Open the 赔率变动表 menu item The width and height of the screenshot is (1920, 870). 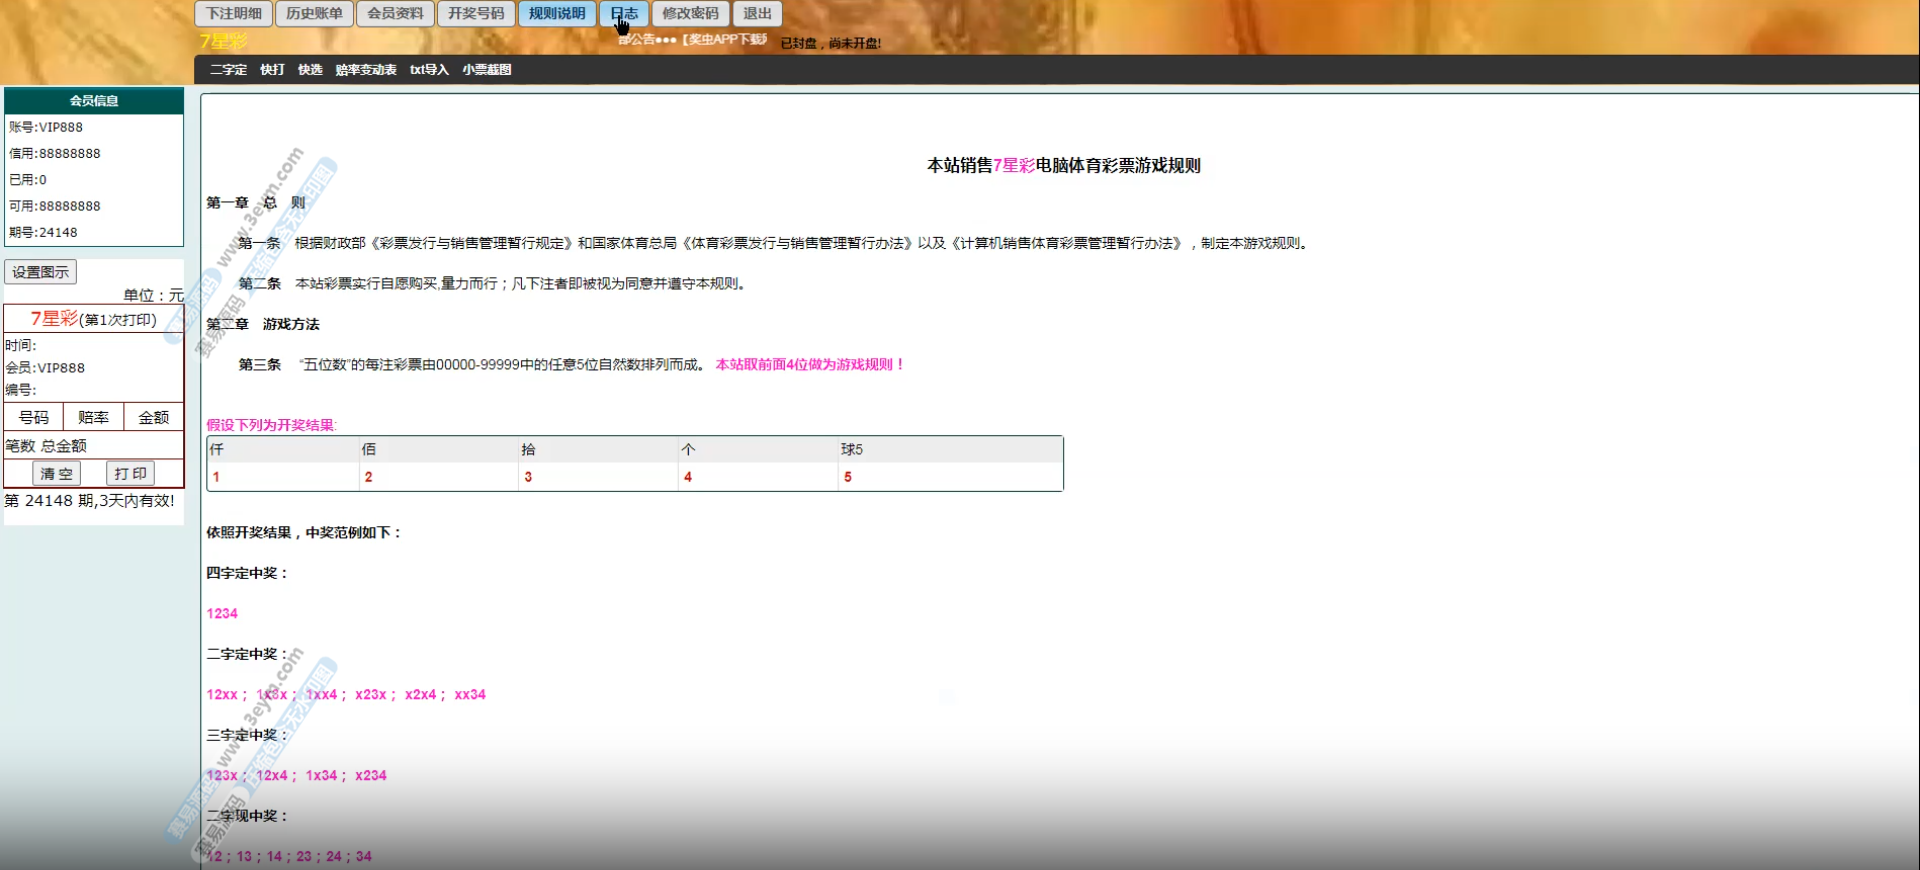[365, 70]
